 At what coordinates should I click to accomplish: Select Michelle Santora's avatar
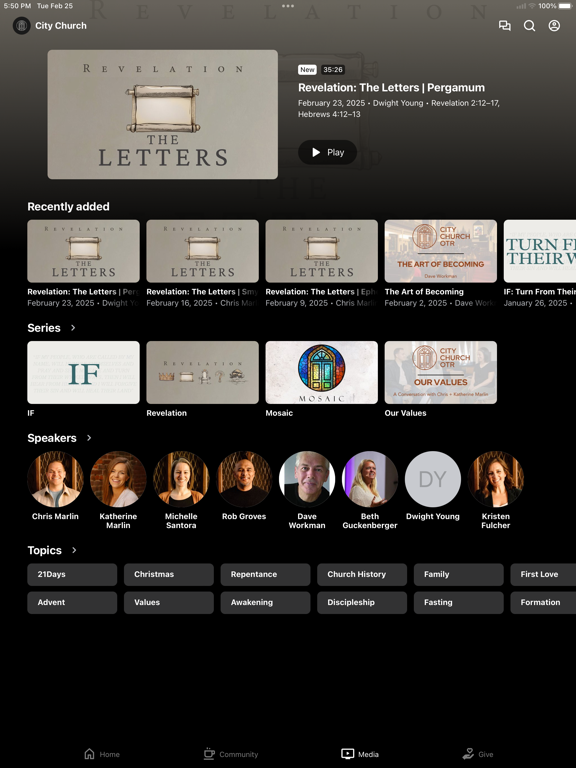click(181, 479)
